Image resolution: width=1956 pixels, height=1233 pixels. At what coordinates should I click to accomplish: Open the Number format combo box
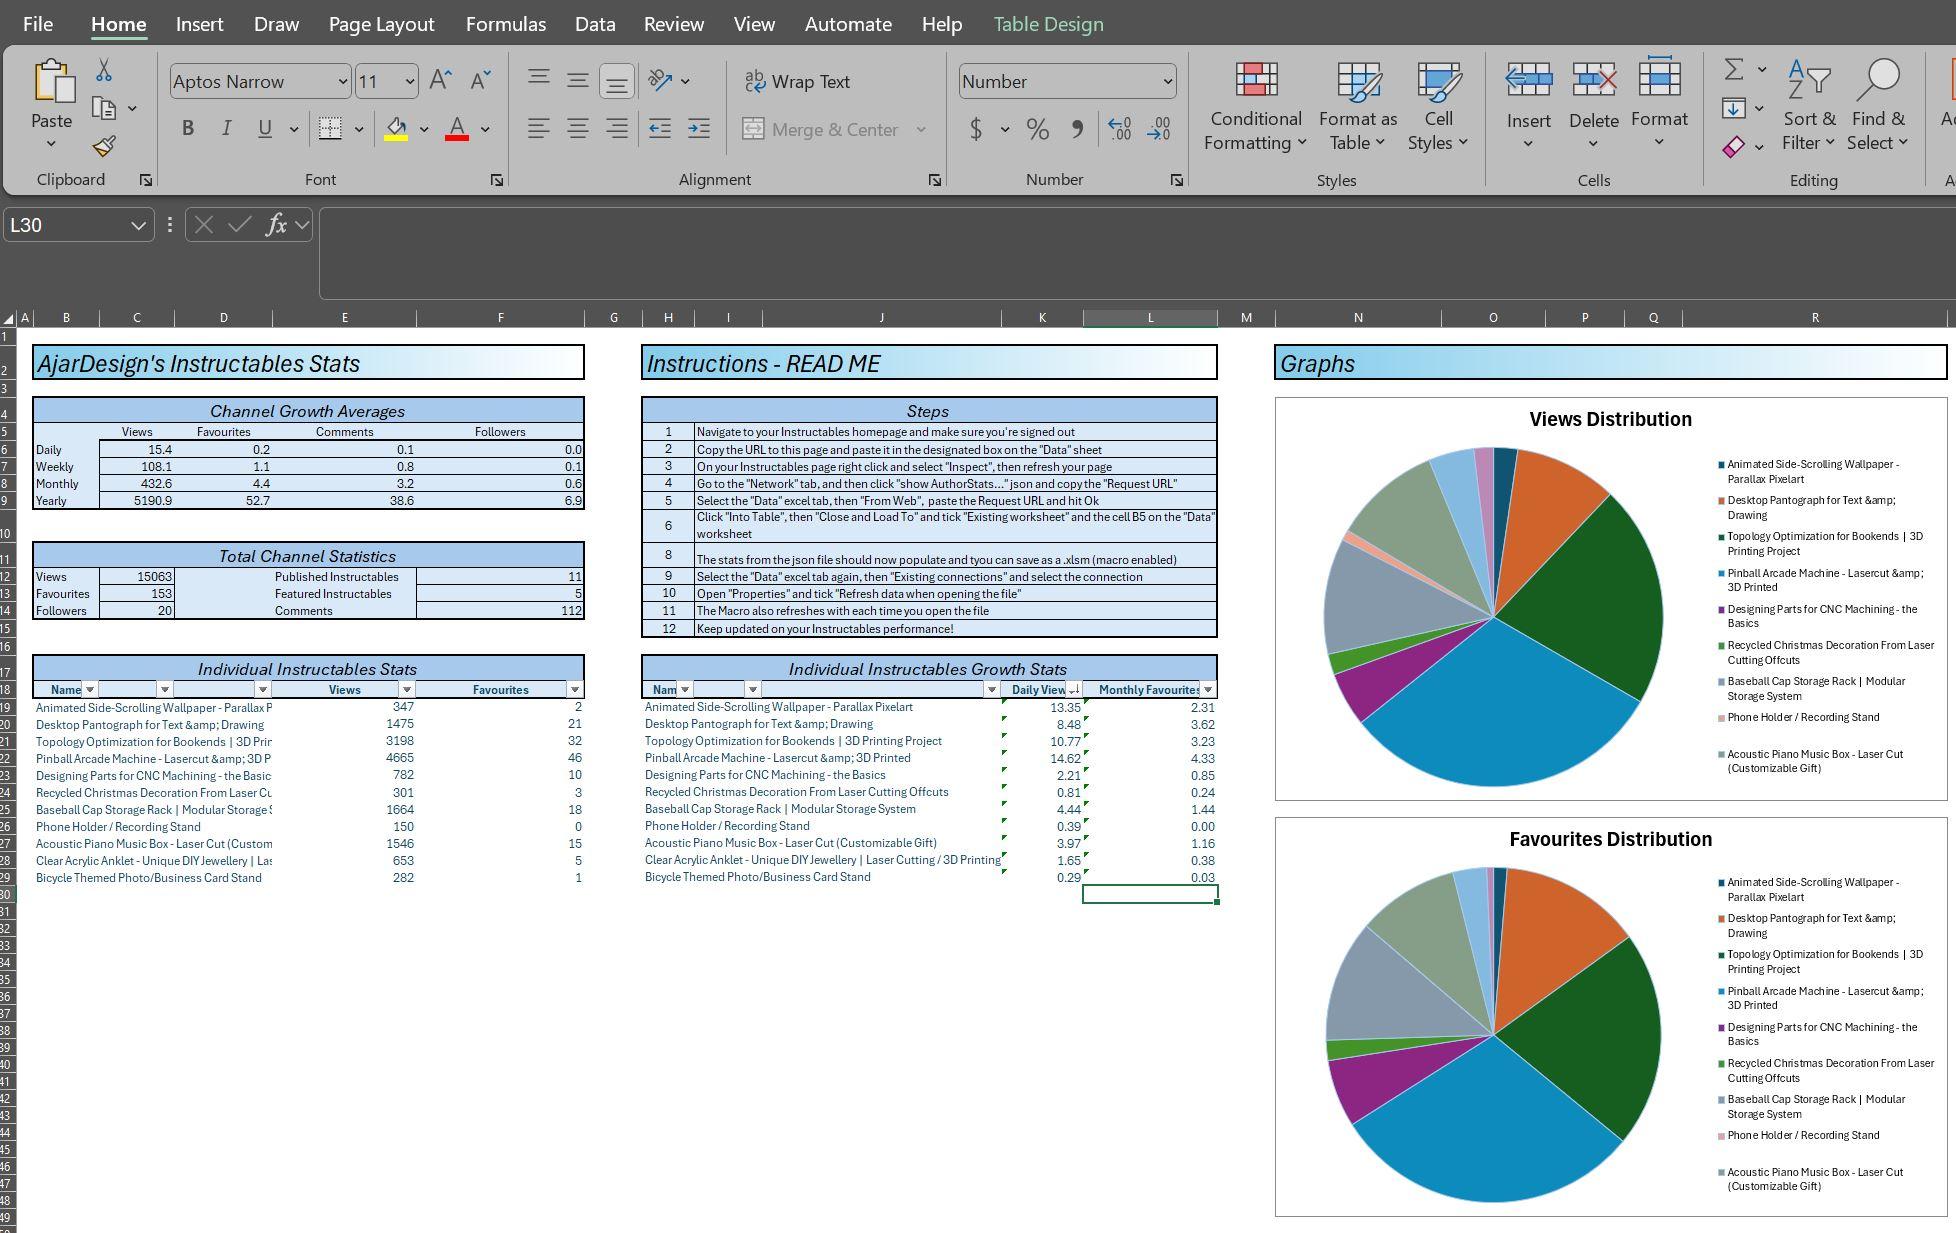click(x=1067, y=82)
